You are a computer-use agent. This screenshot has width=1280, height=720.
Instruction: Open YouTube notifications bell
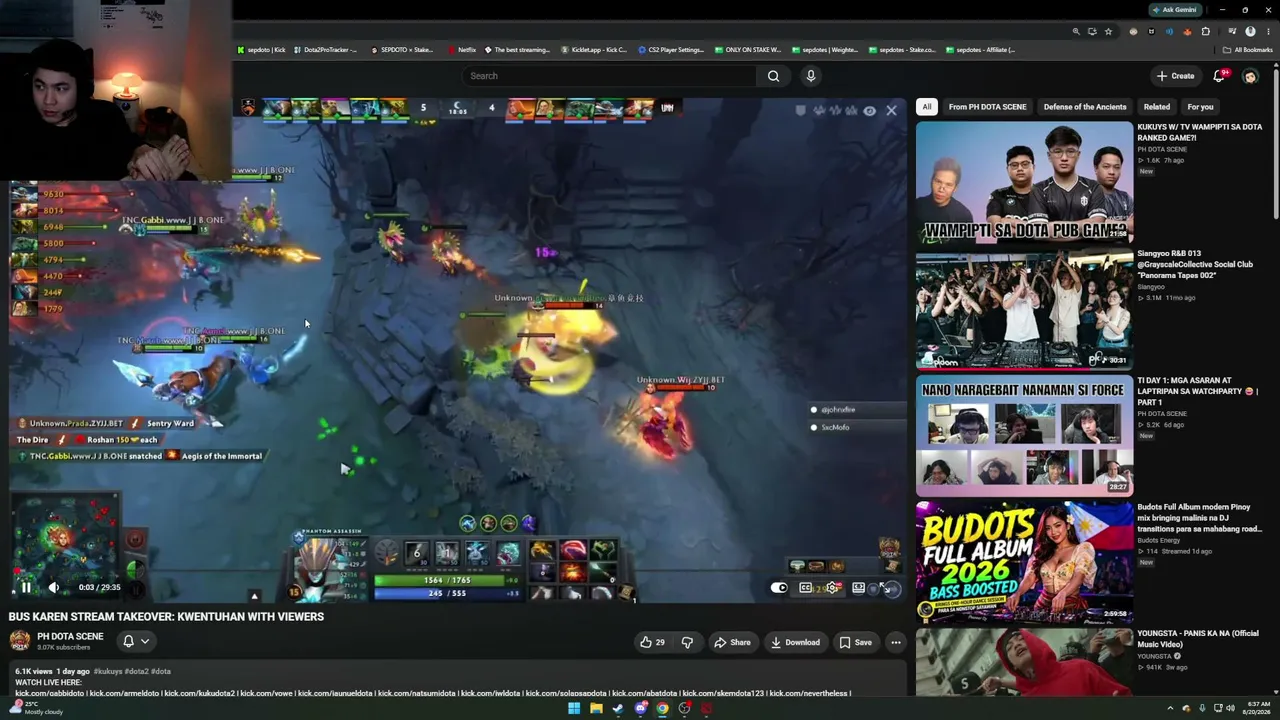coord(1220,76)
